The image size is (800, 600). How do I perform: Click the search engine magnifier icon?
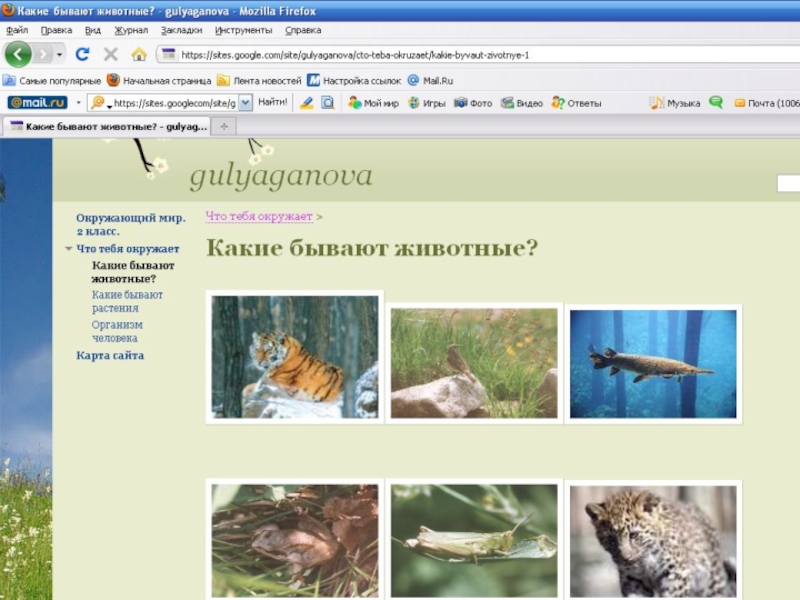pyautogui.click(x=97, y=103)
